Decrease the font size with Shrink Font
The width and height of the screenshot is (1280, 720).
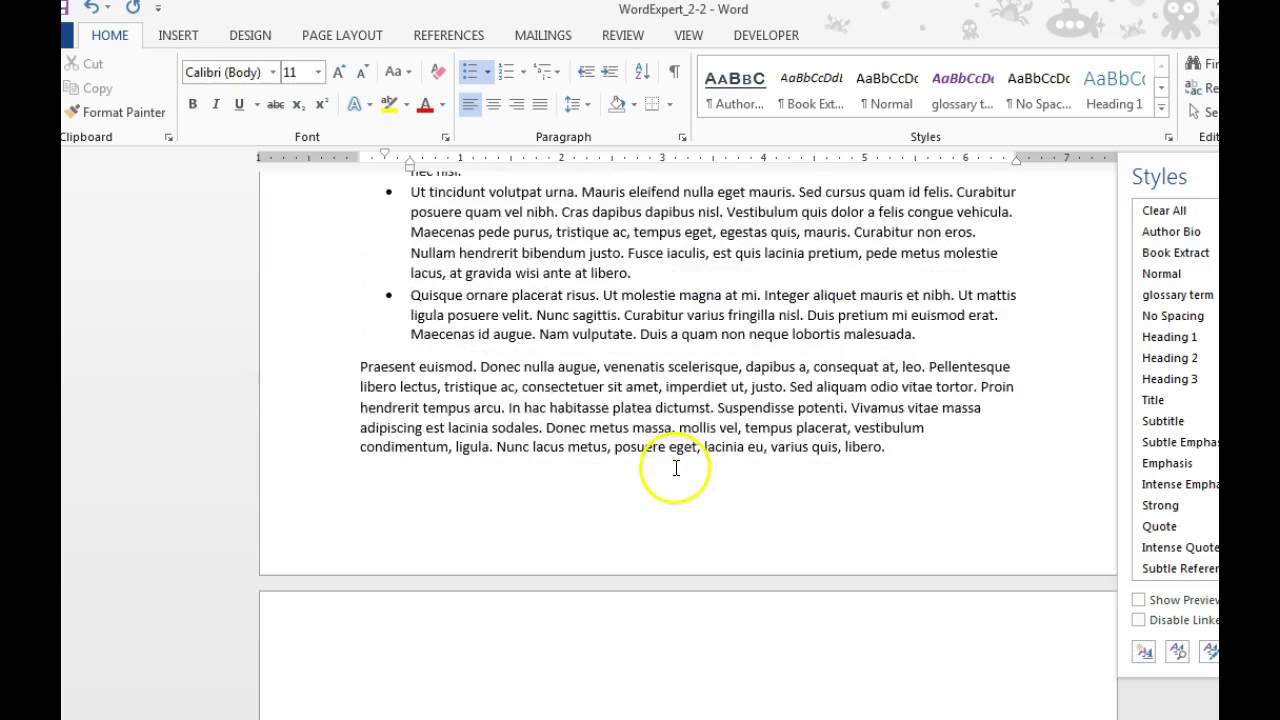(361, 72)
